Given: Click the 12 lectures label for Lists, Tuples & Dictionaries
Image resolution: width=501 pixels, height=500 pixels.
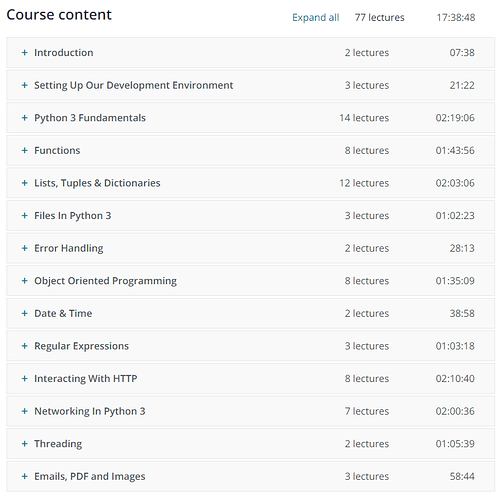Looking at the screenshot, I should pyautogui.click(x=364, y=183).
